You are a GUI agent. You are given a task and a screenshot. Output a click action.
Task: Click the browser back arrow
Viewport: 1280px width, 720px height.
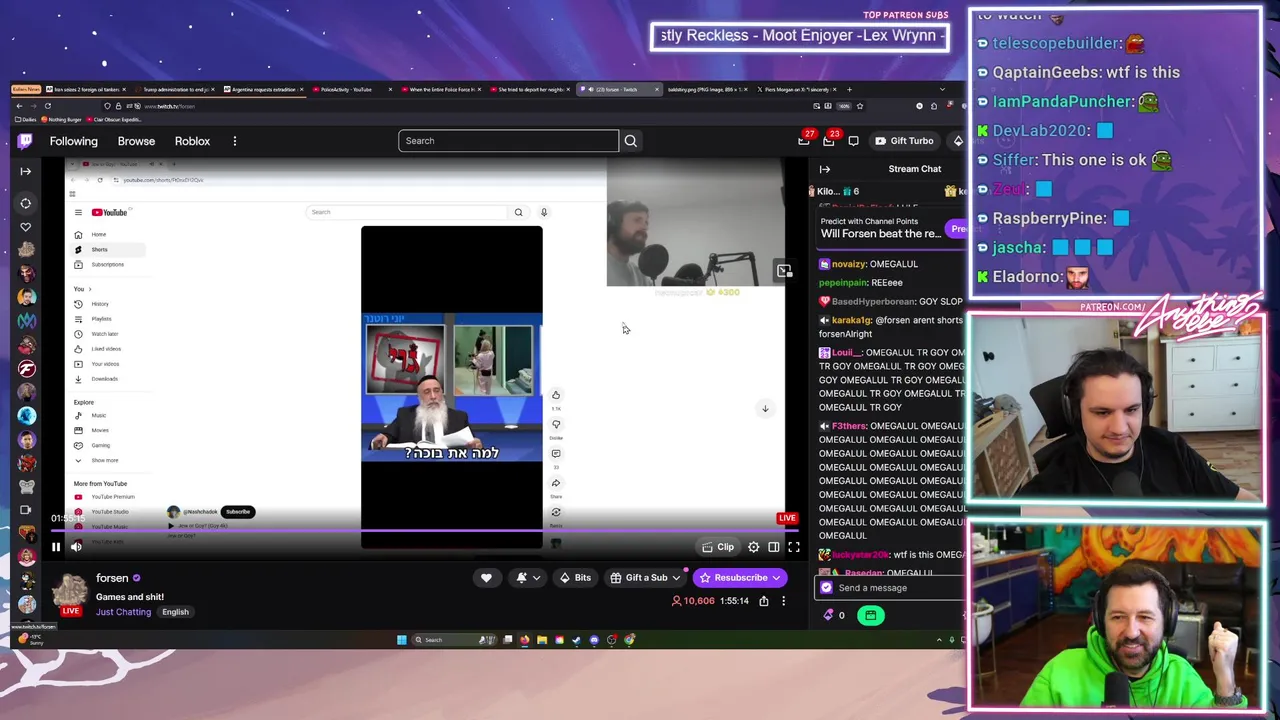pyautogui.click(x=19, y=106)
